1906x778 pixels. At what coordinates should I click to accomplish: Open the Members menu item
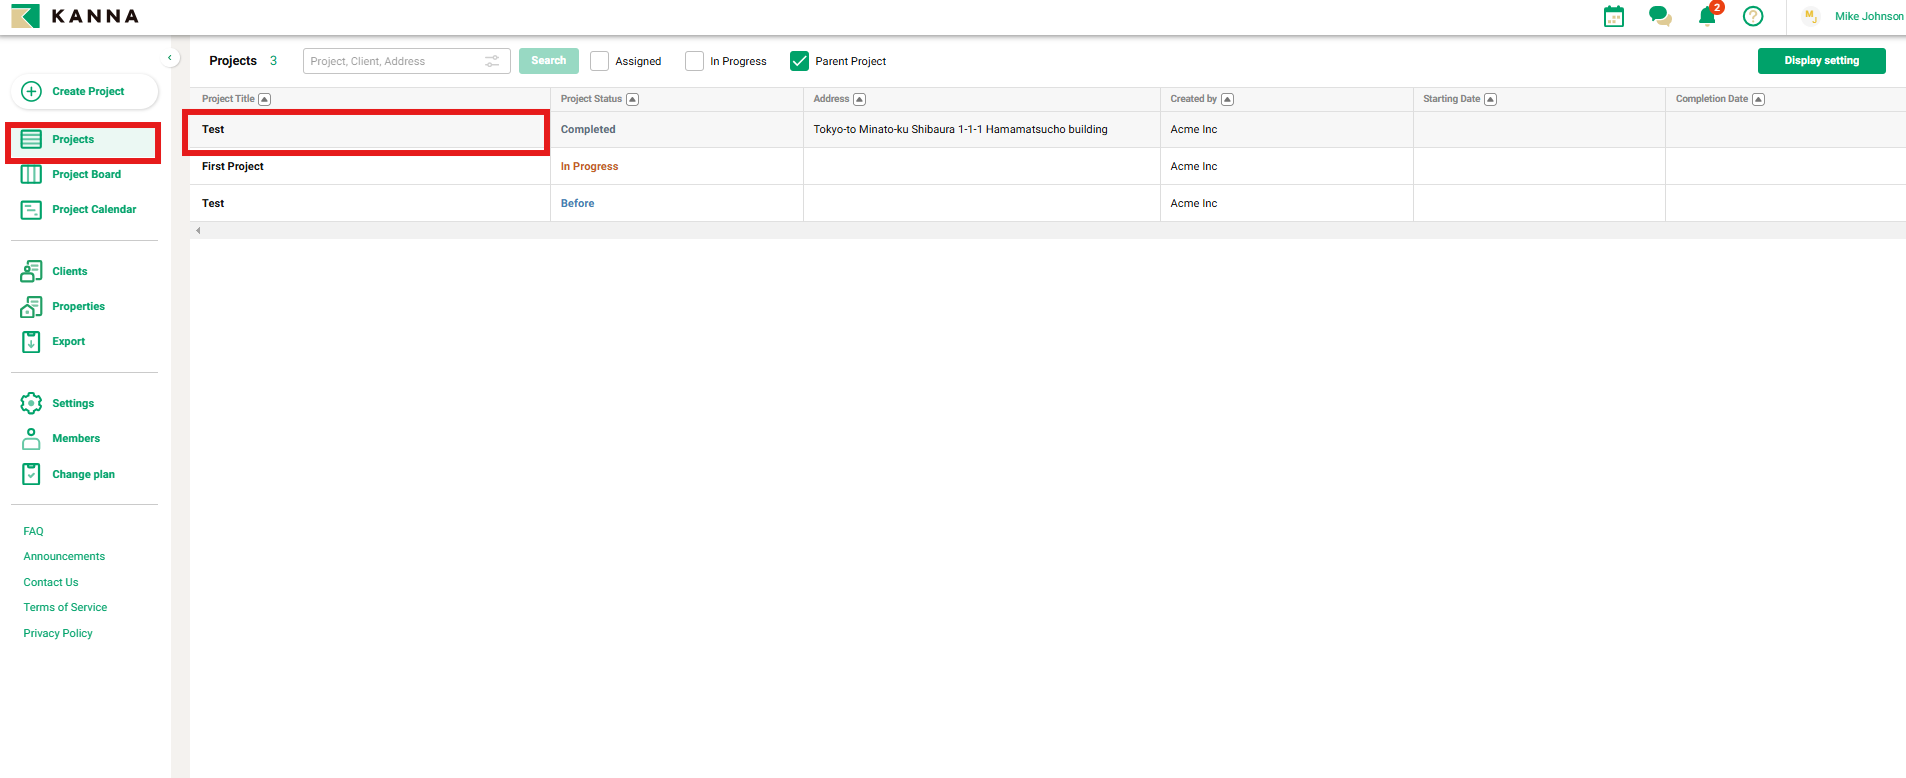pyautogui.click(x=76, y=439)
